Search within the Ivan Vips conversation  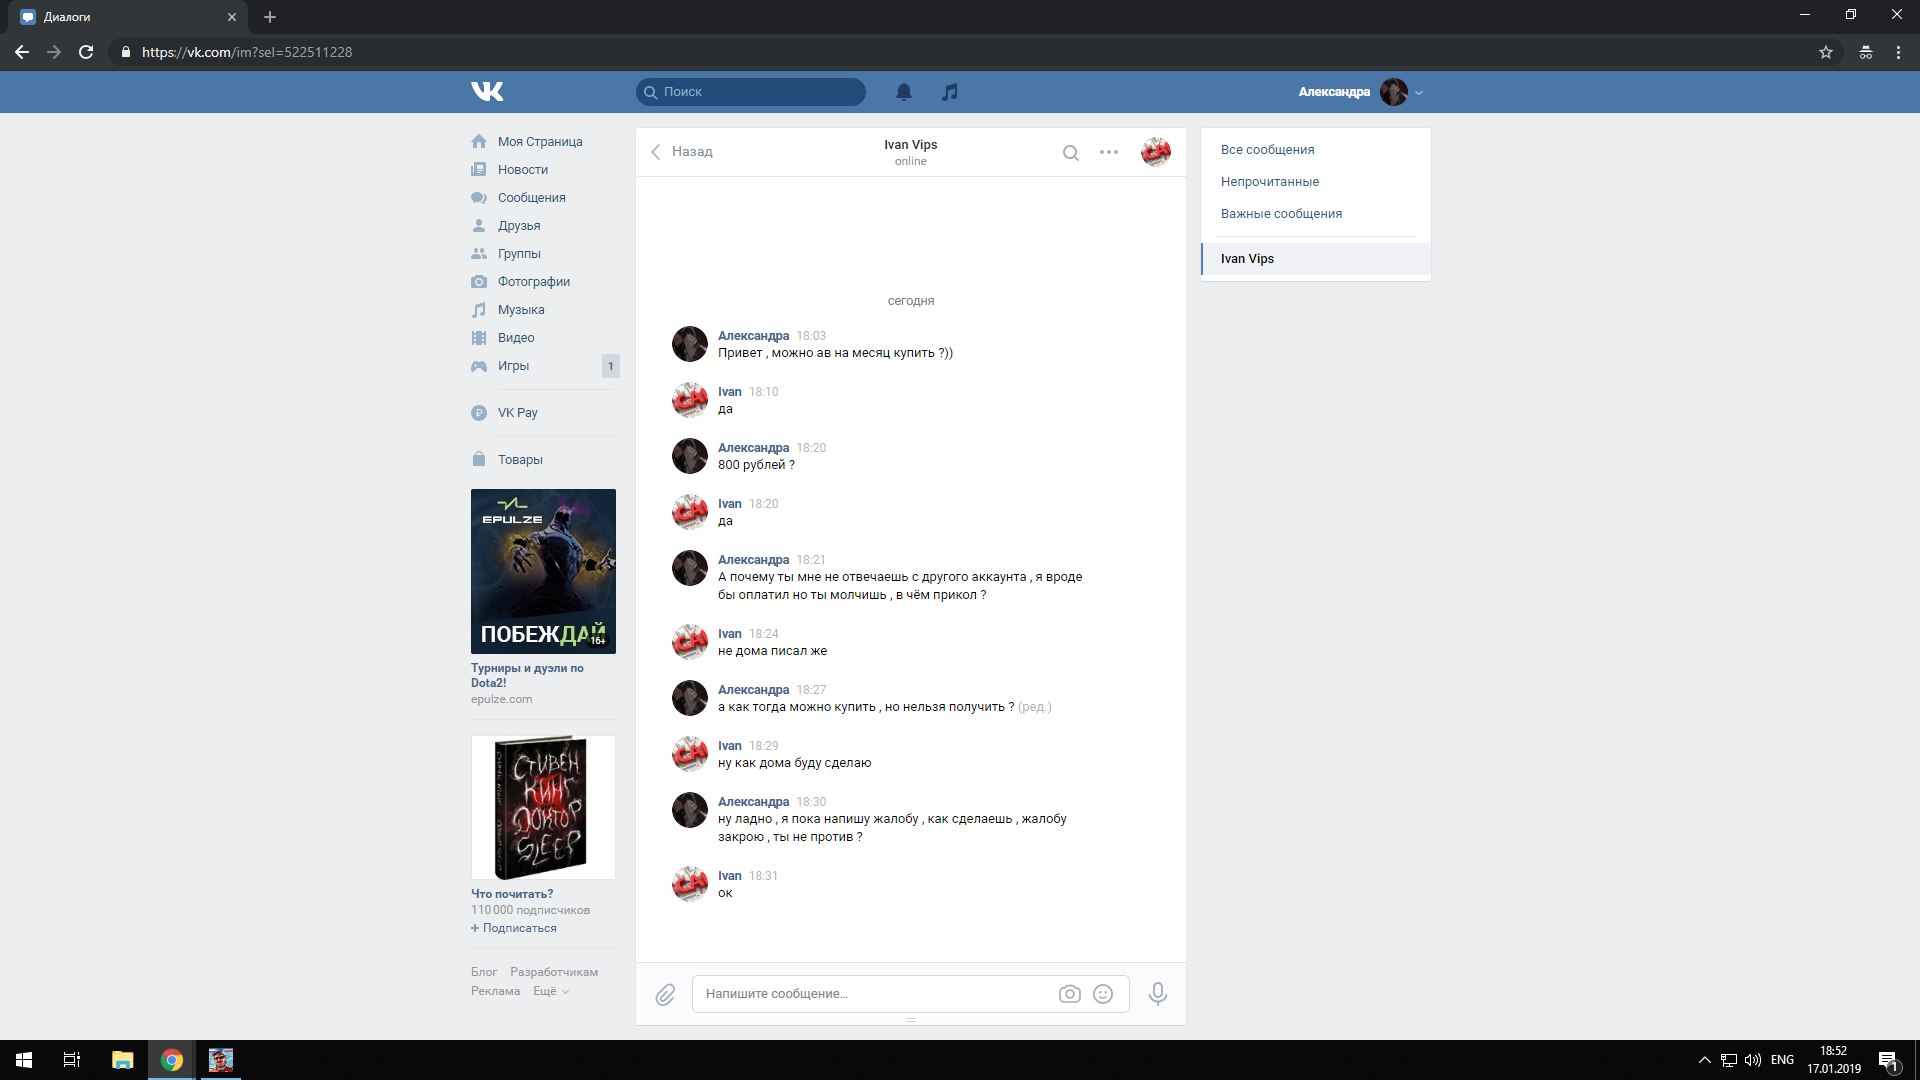click(x=1071, y=153)
